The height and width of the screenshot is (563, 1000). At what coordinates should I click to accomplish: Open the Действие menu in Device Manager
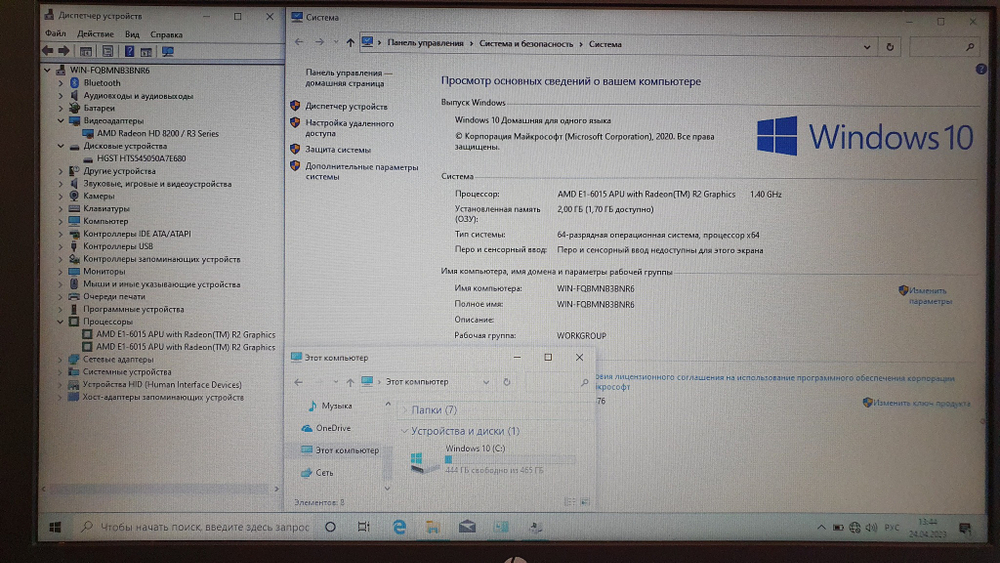click(x=95, y=34)
